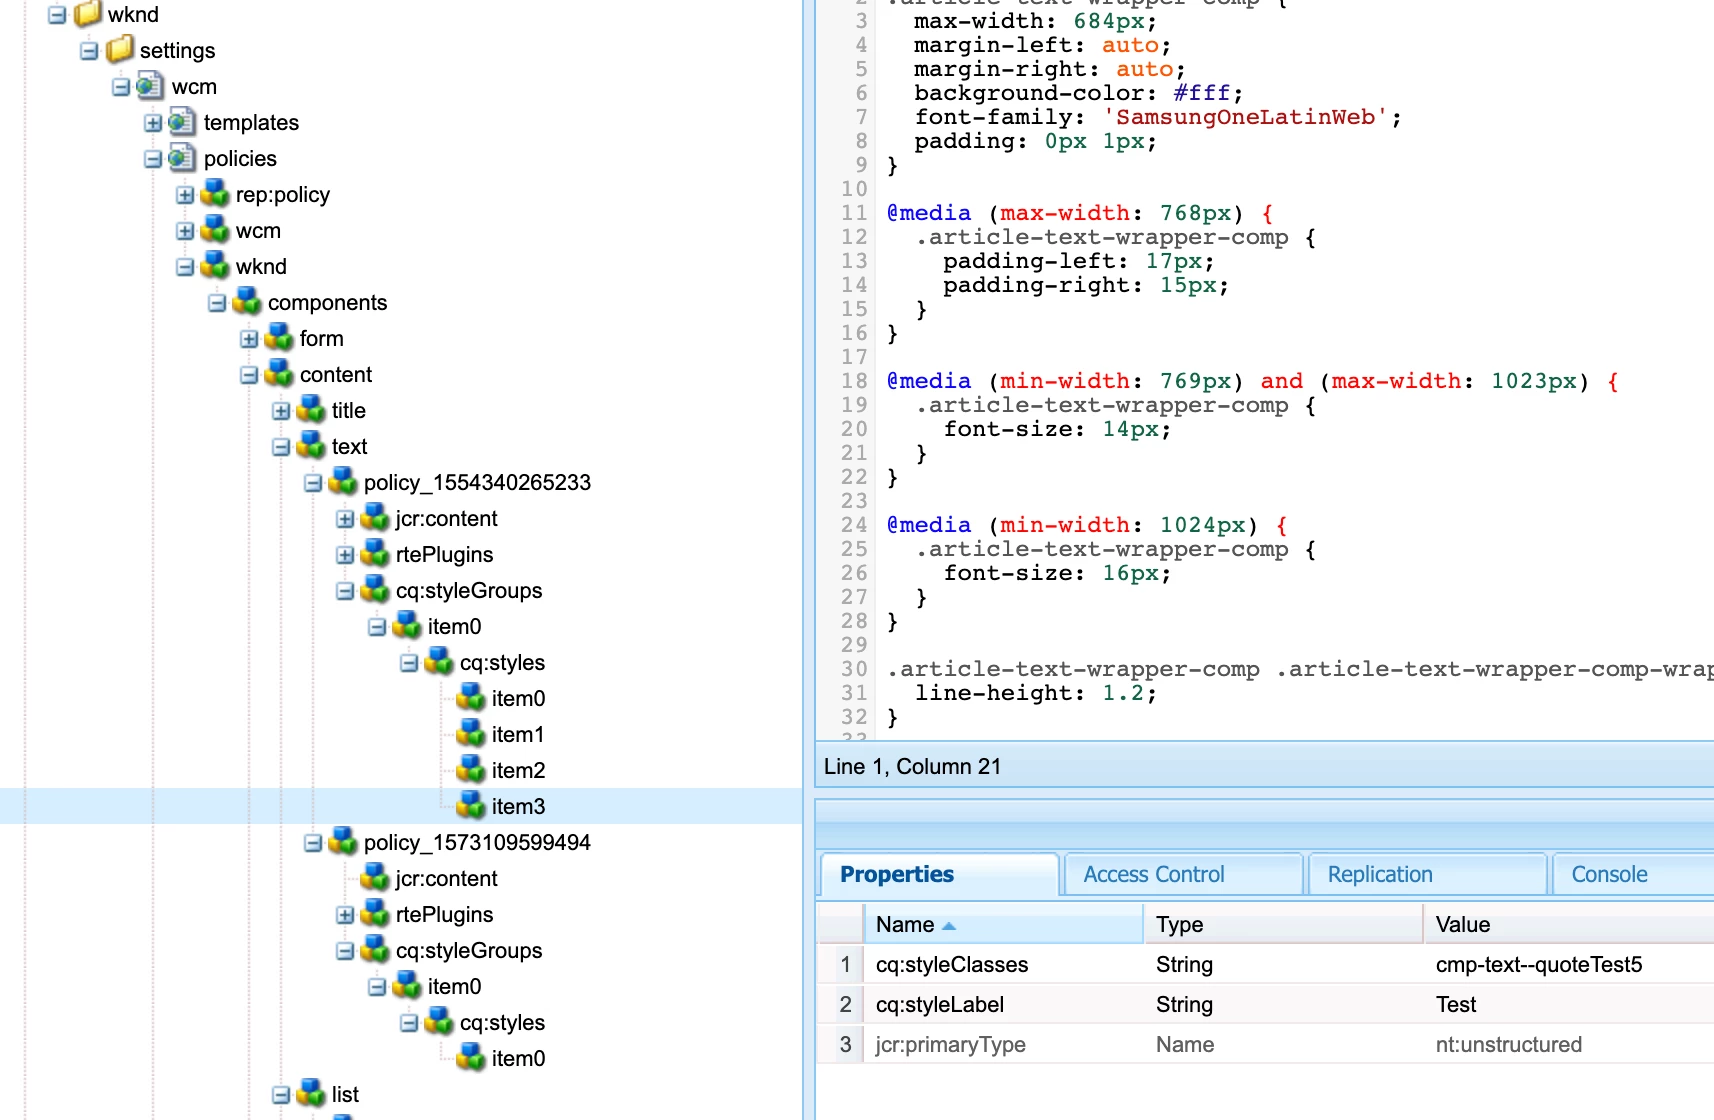Click the #fff color value in code
The height and width of the screenshot is (1120, 1714).
1201,93
